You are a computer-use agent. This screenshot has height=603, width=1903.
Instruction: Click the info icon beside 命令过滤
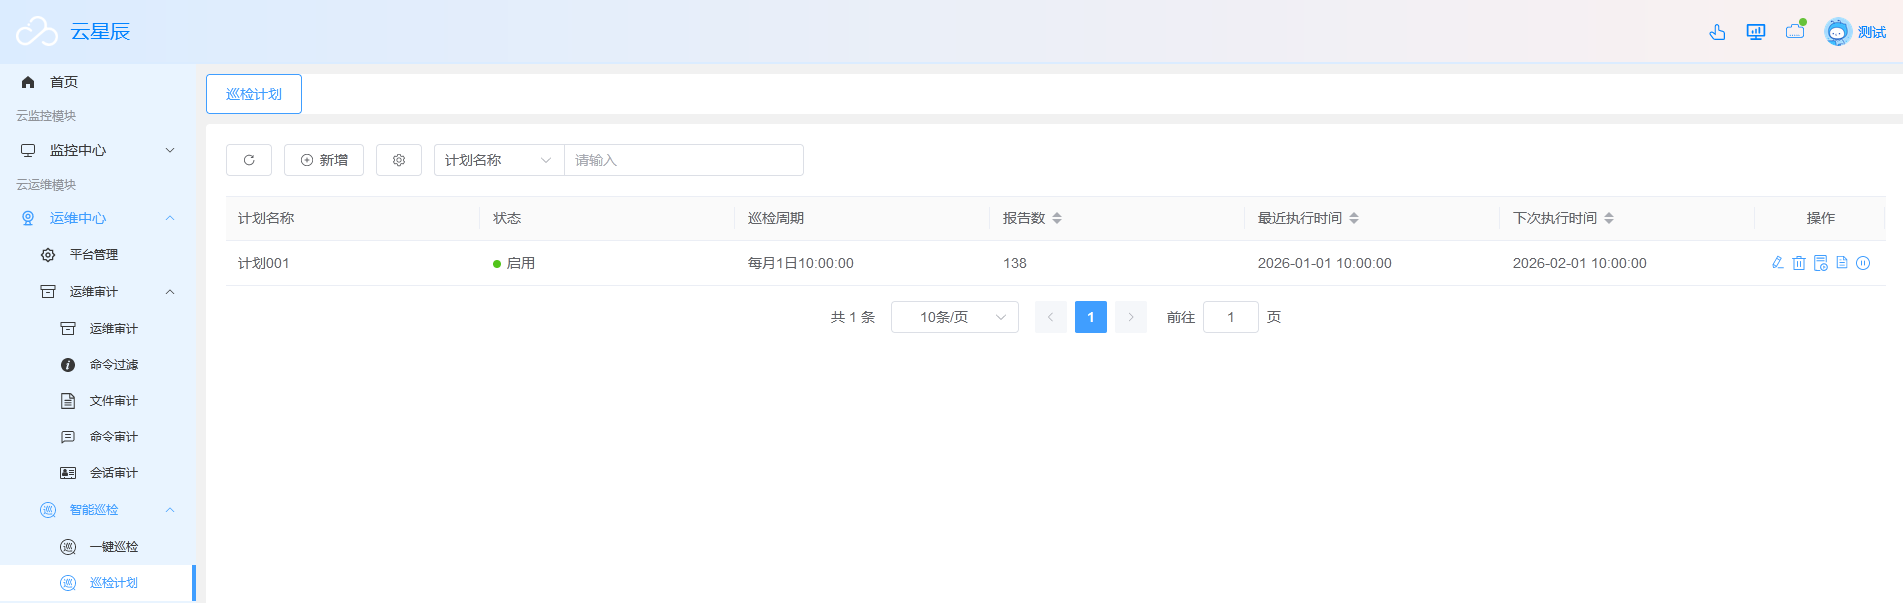(68, 365)
